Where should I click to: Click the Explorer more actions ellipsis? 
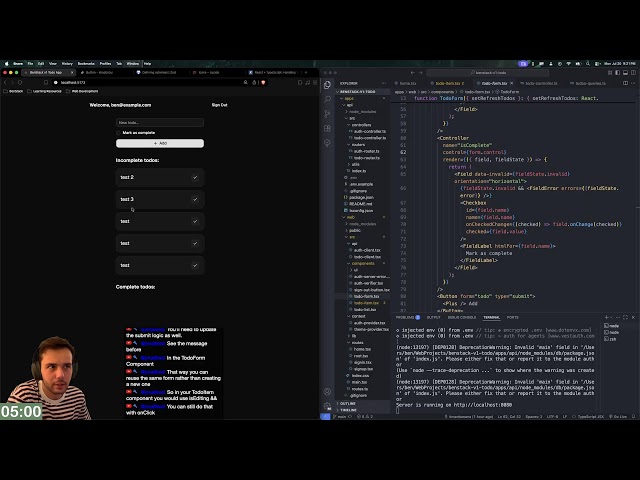click(384, 83)
